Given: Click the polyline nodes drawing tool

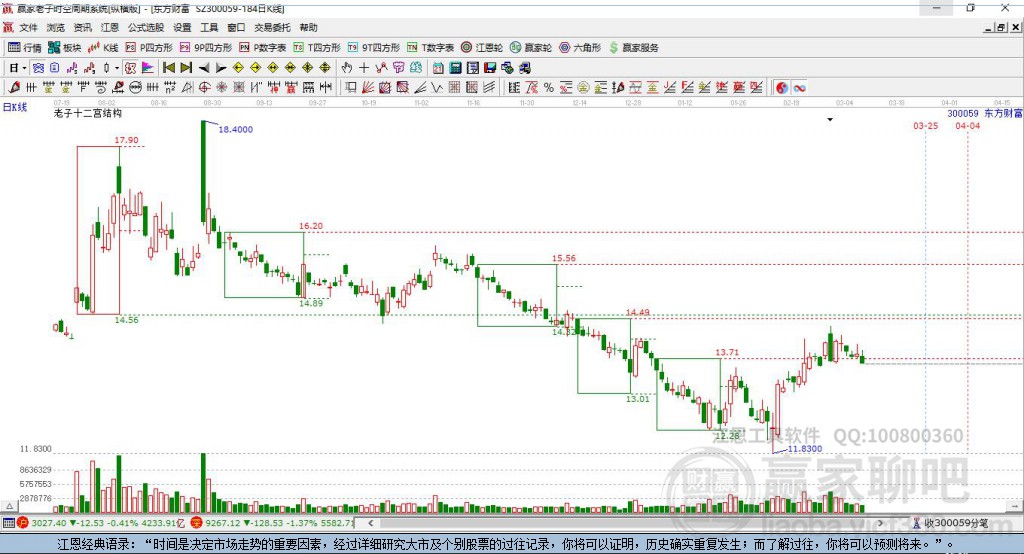Looking at the screenshot, I should (381, 68).
